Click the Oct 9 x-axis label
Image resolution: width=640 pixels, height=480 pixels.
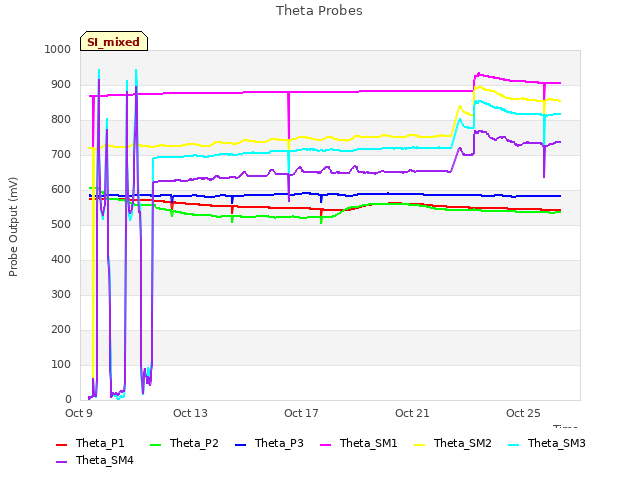[79, 413]
